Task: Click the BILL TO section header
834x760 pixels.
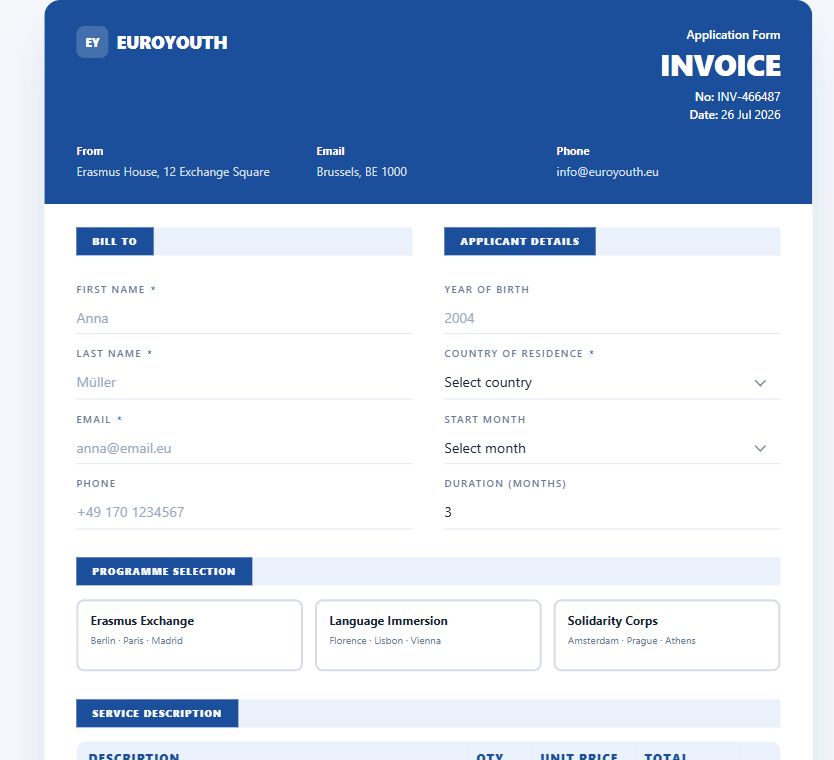Action: 115,241
